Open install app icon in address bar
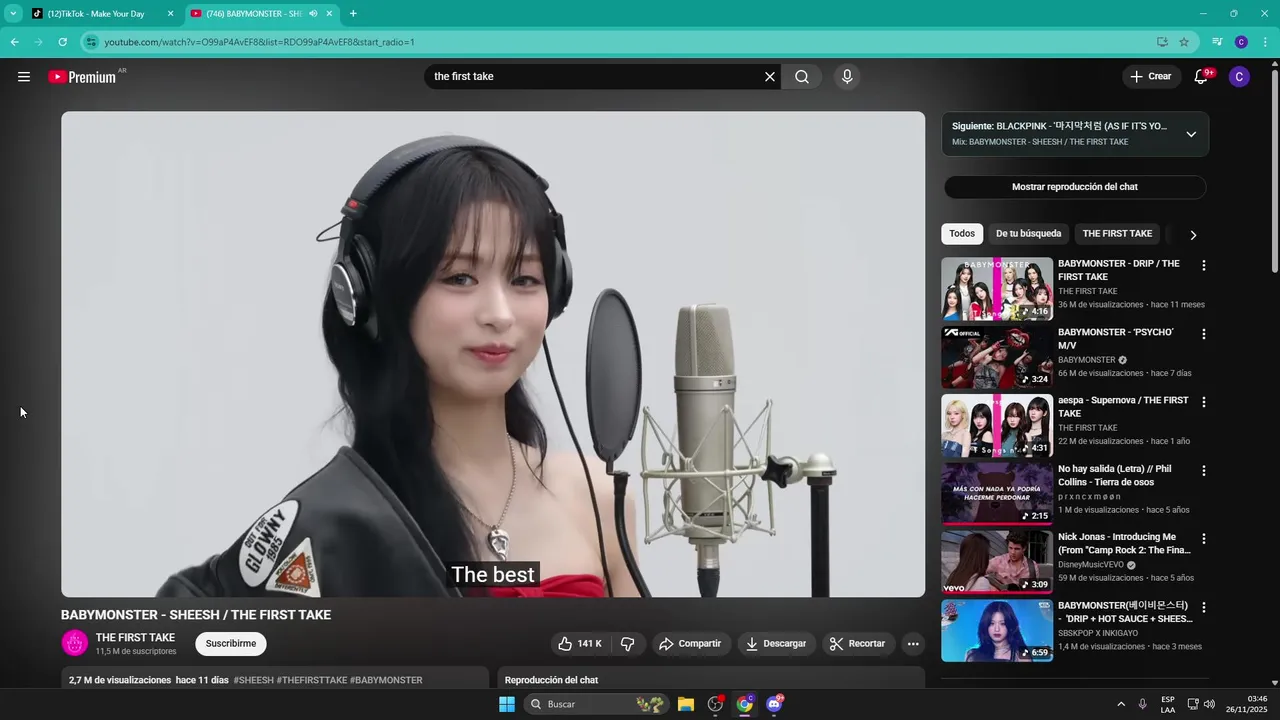The image size is (1280, 720). (x=1162, y=42)
